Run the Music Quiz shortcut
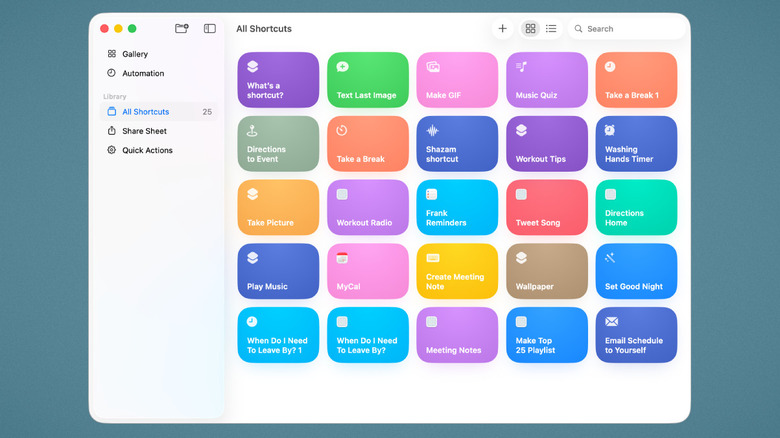Screen dimensions: 780x438 click(547, 80)
